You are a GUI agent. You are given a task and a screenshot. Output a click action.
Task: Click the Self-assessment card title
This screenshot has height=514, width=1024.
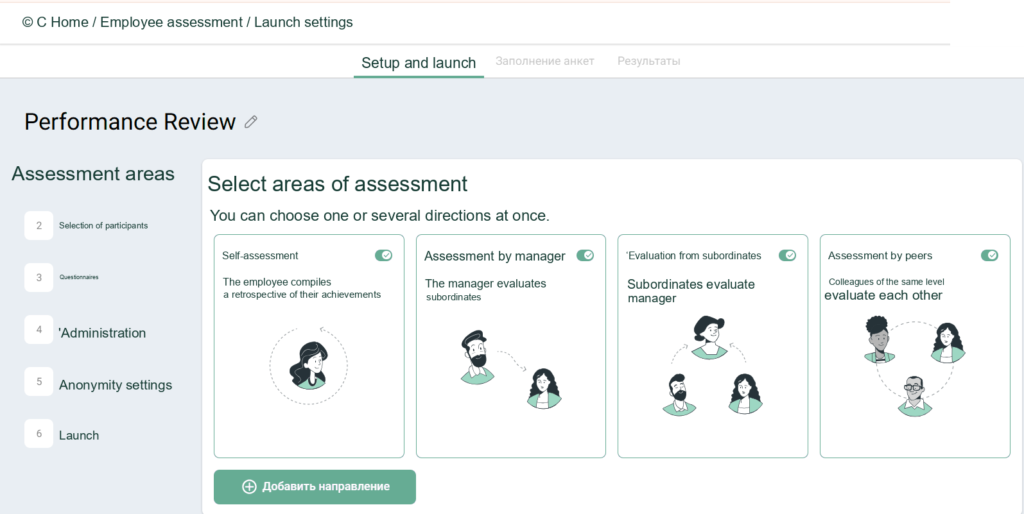pyautogui.click(x=260, y=256)
